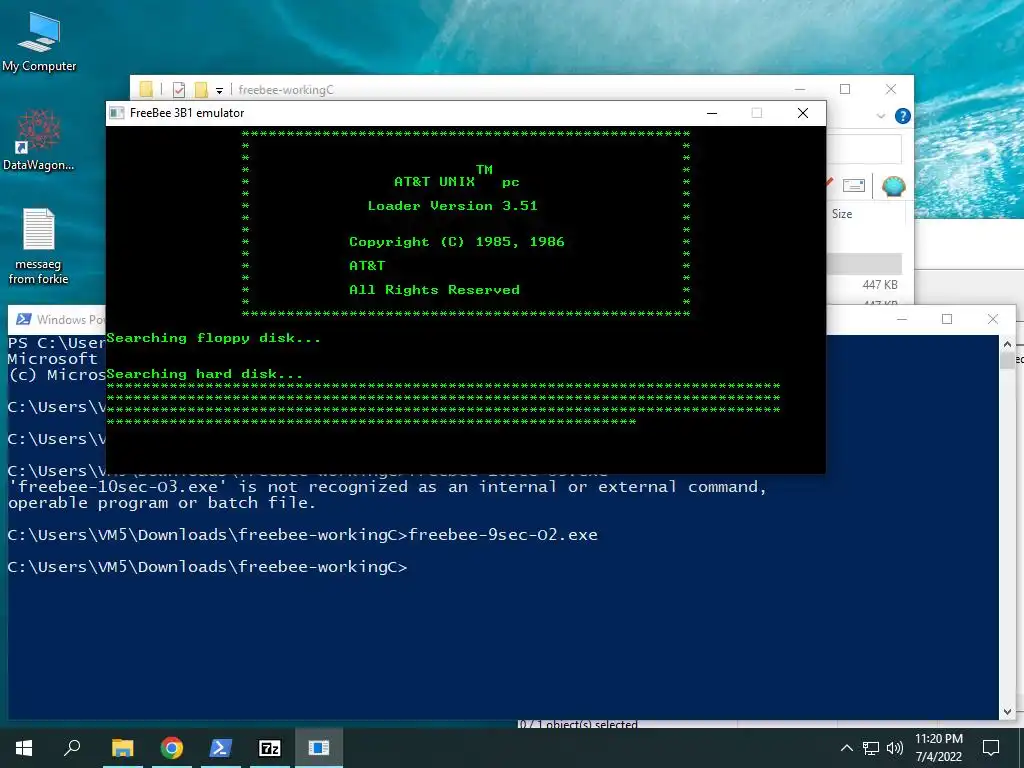The image size is (1024, 768).
Task: Maximize the freebee-workingC Explorer window
Action: [x=845, y=89]
